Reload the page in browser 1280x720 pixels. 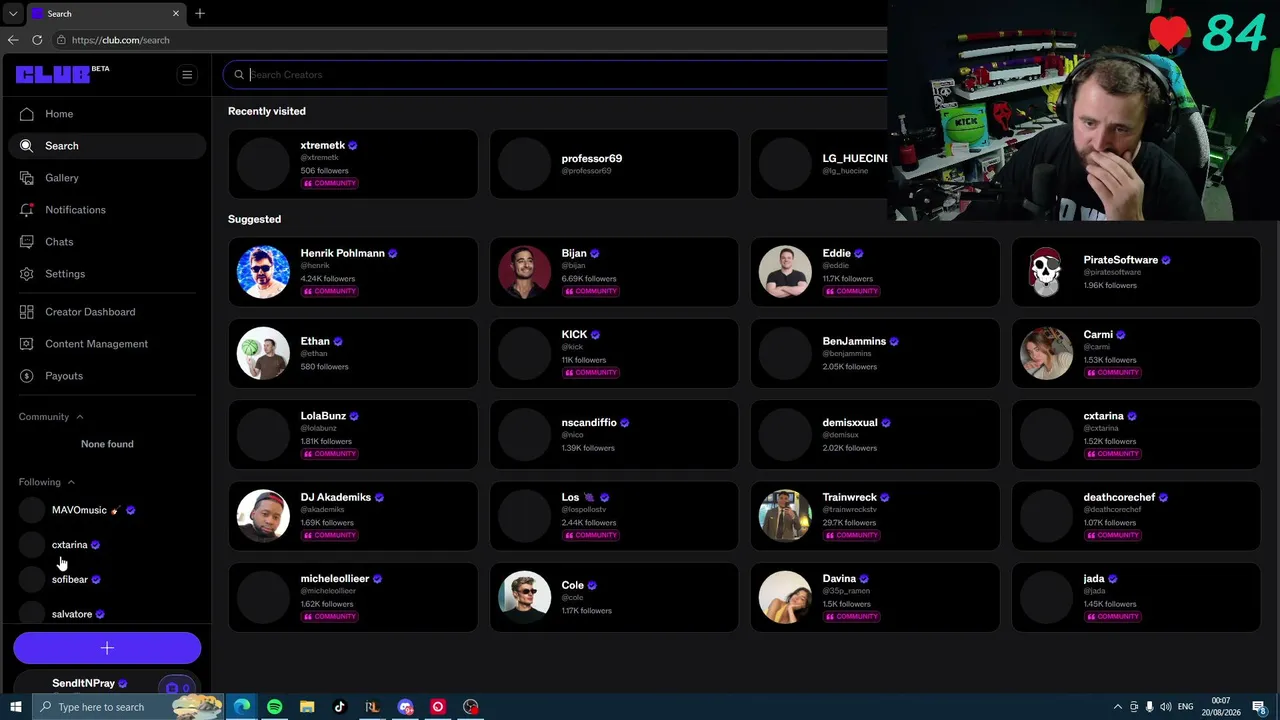[37, 40]
